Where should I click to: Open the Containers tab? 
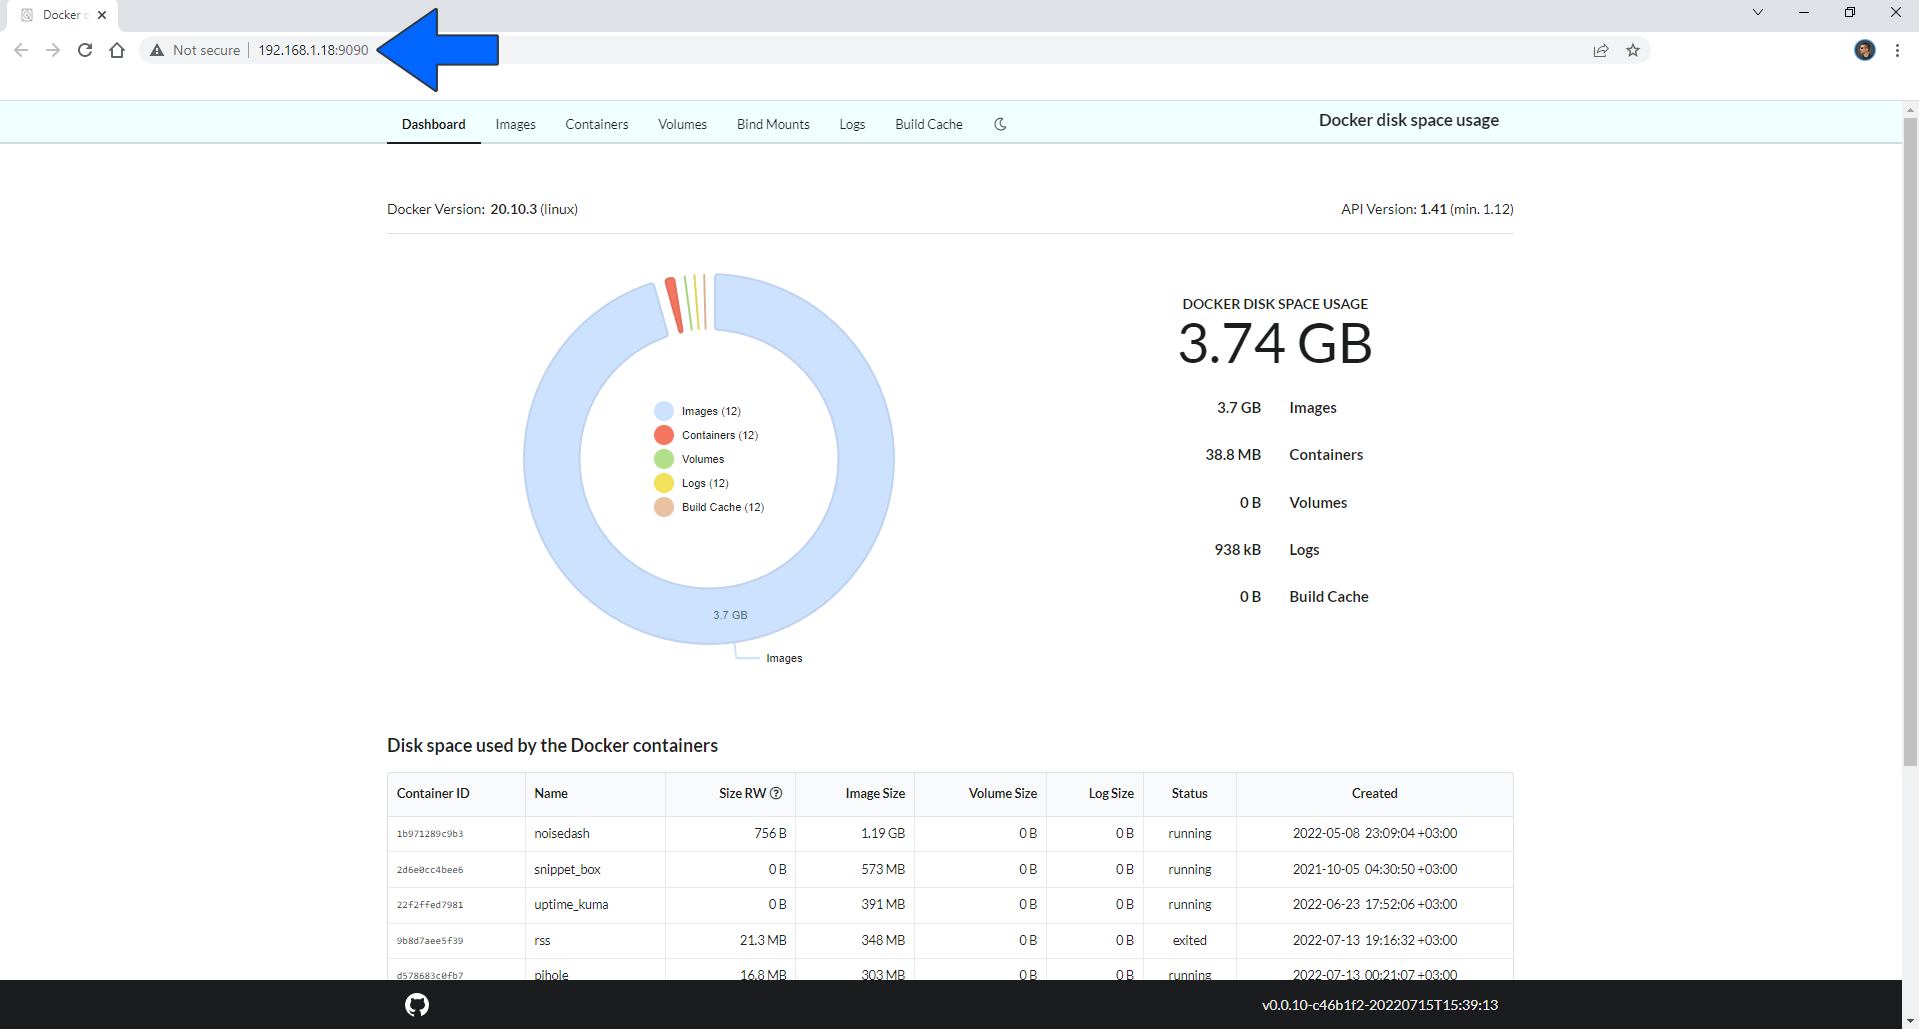coord(597,124)
